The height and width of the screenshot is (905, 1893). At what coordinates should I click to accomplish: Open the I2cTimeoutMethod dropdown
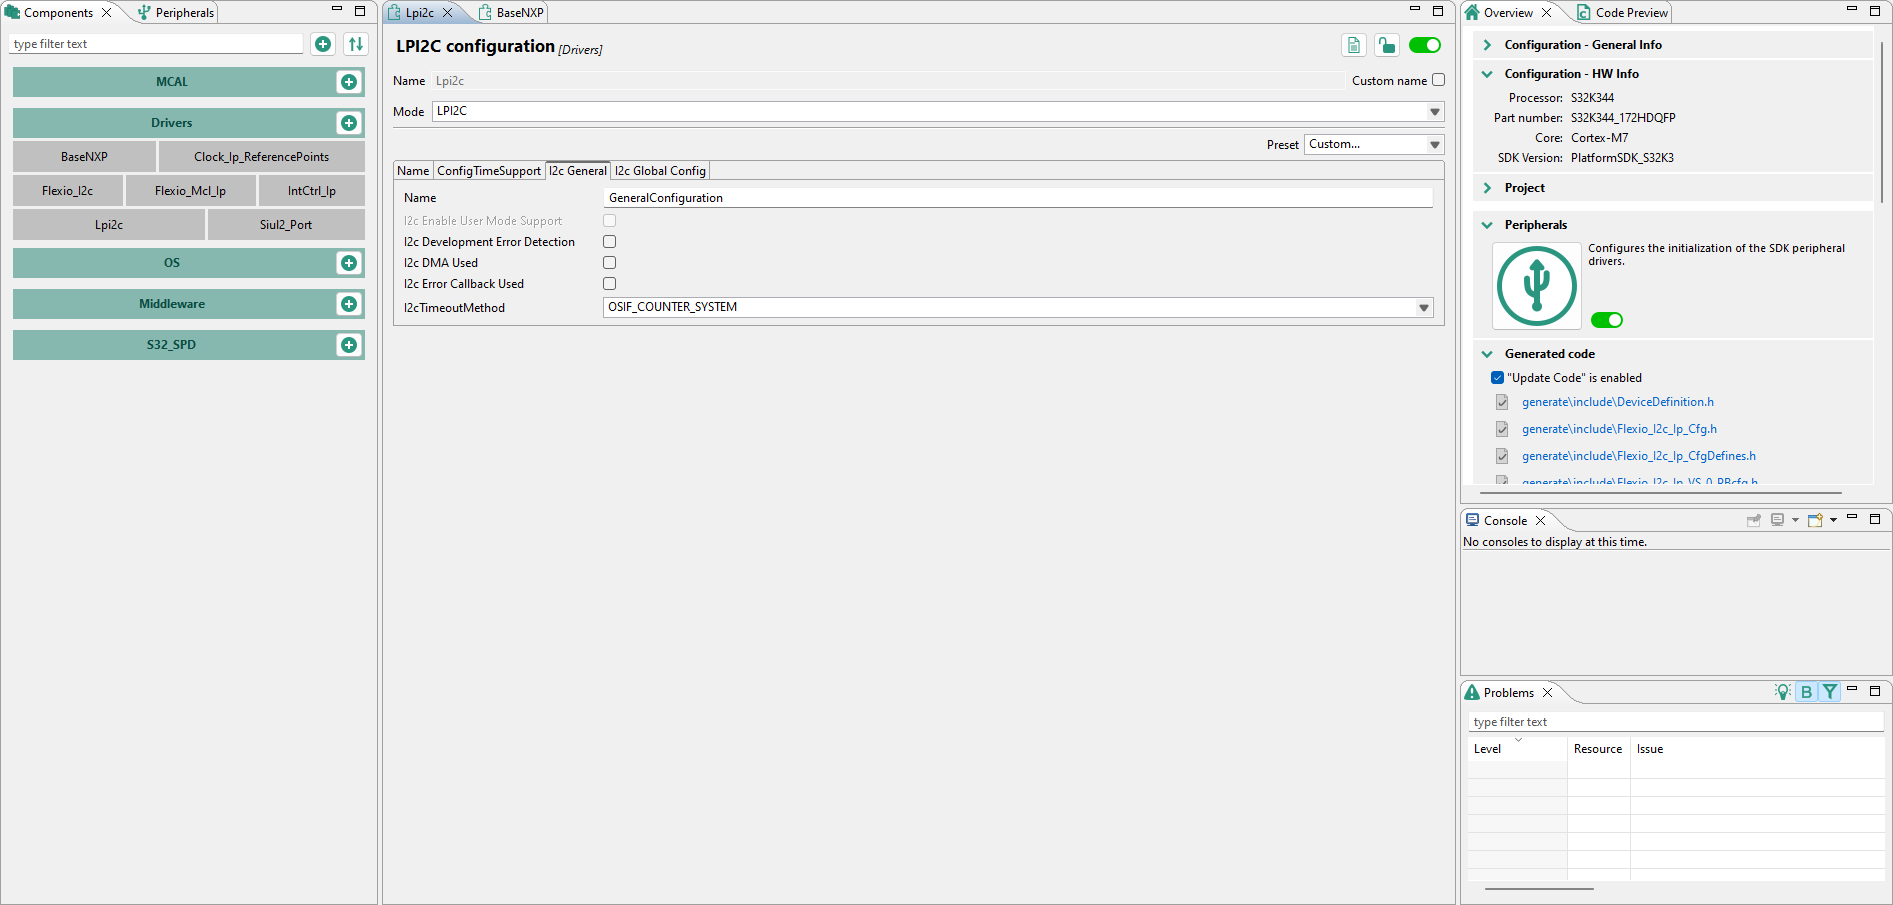click(1423, 307)
